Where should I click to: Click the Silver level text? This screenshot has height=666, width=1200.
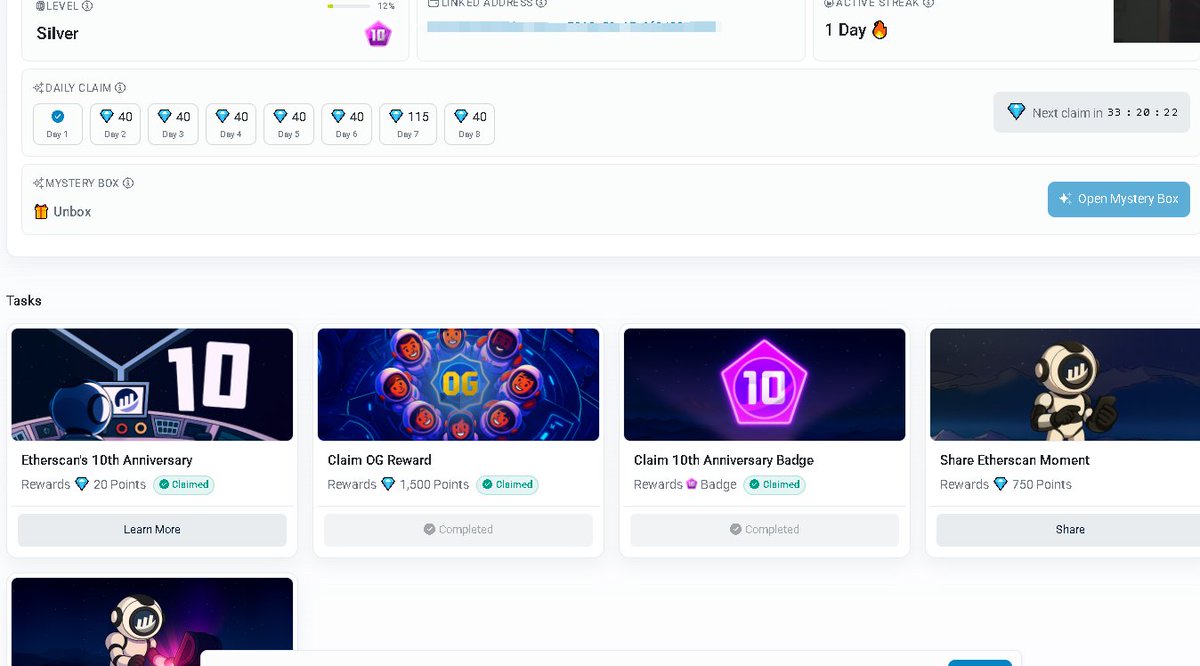[57, 33]
